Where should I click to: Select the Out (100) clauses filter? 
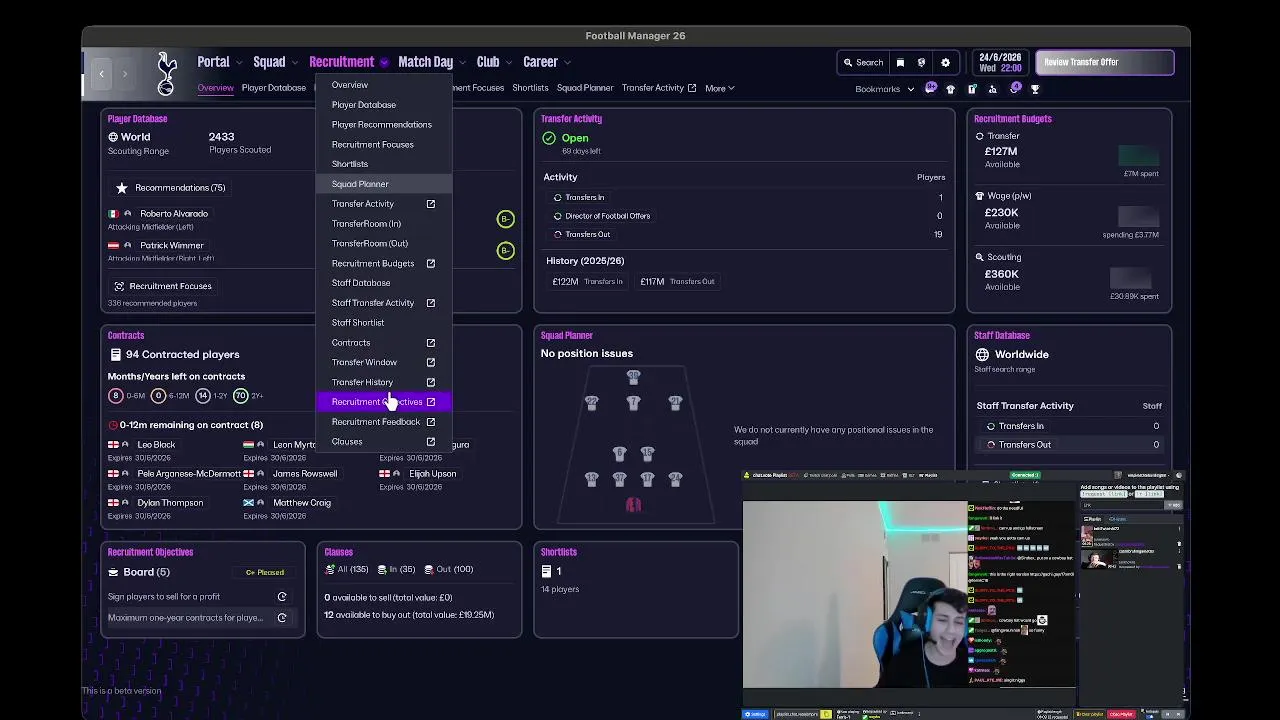[x=449, y=569]
